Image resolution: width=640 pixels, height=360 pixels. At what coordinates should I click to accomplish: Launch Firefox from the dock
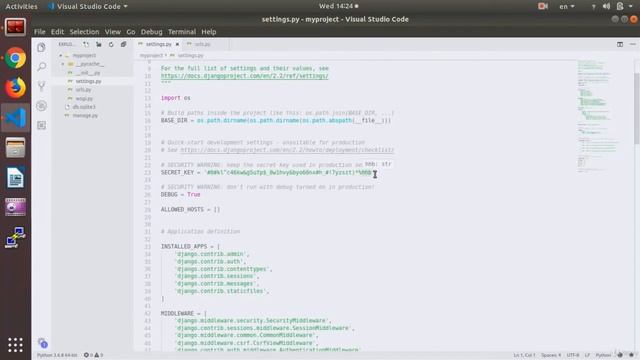coord(16,88)
